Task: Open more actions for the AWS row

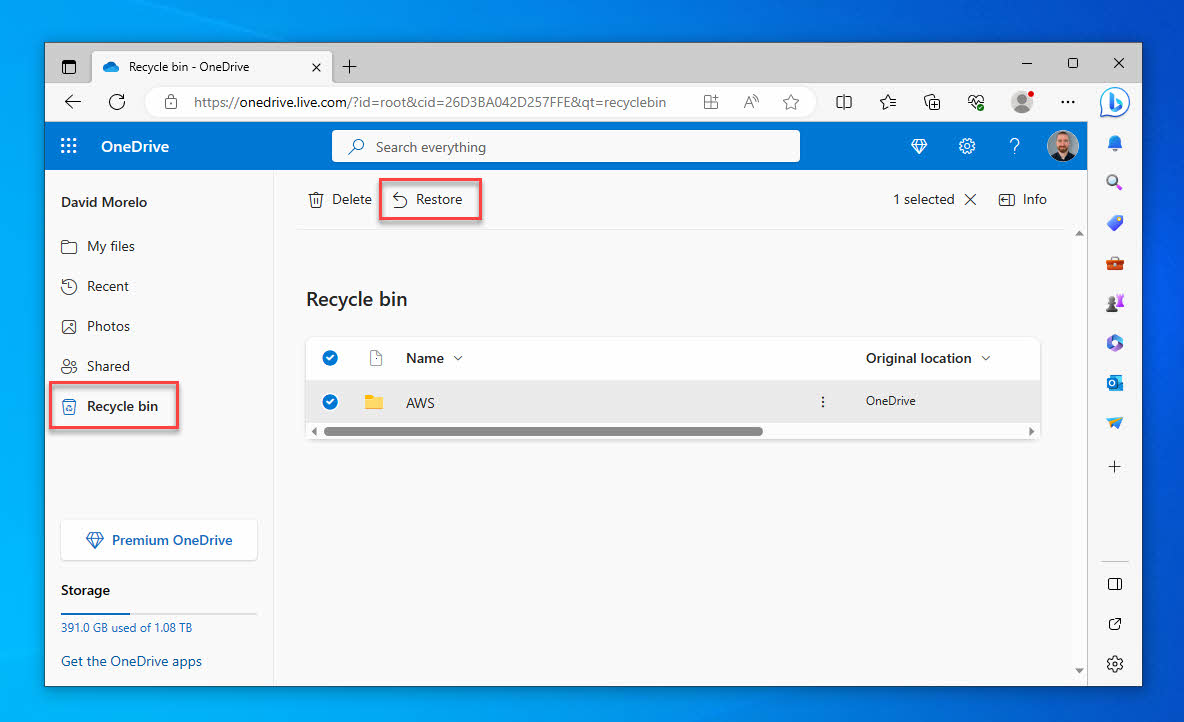Action: (822, 402)
